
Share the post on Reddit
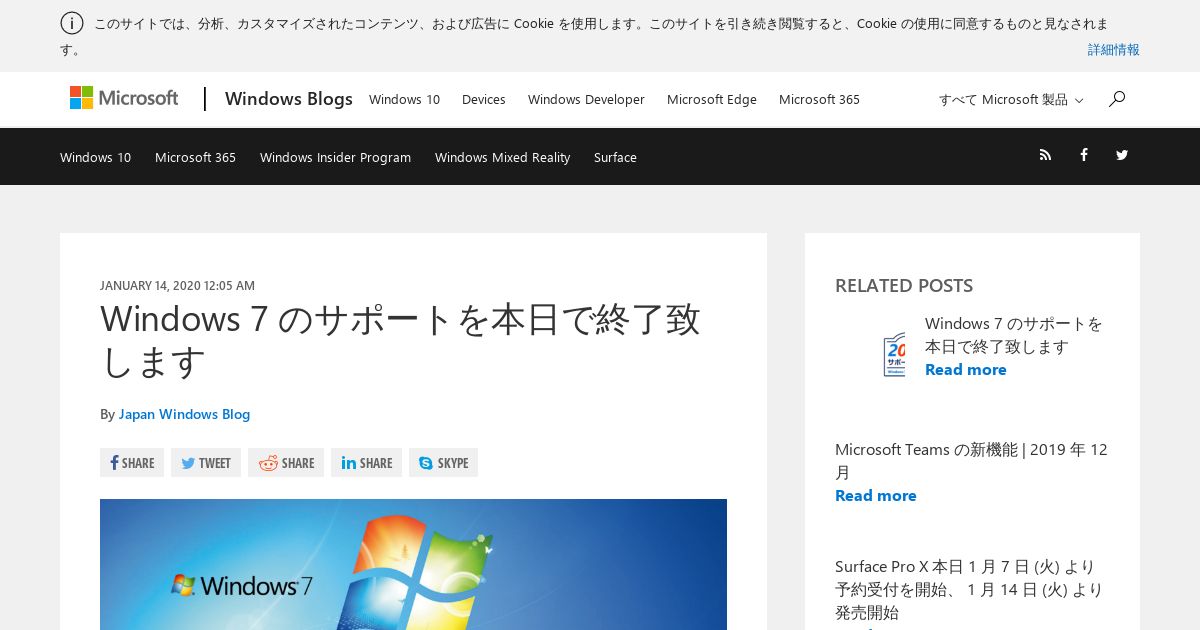[x=286, y=462]
